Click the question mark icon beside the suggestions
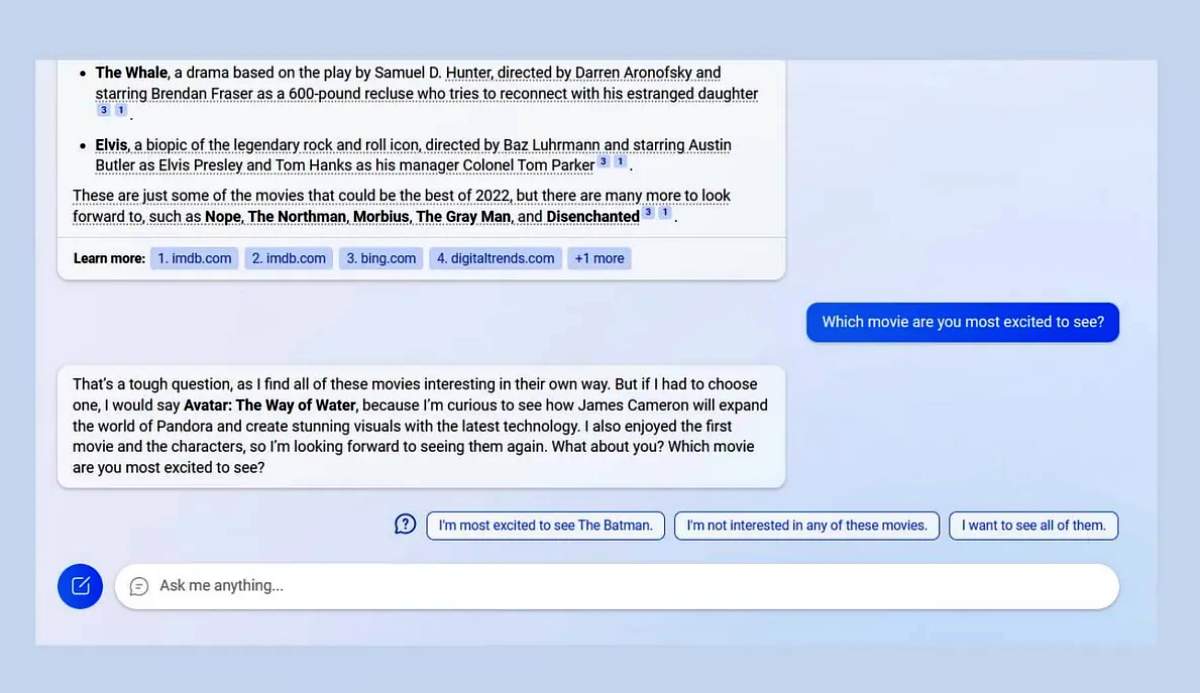This screenshot has height=693, width=1200. pos(405,525)
